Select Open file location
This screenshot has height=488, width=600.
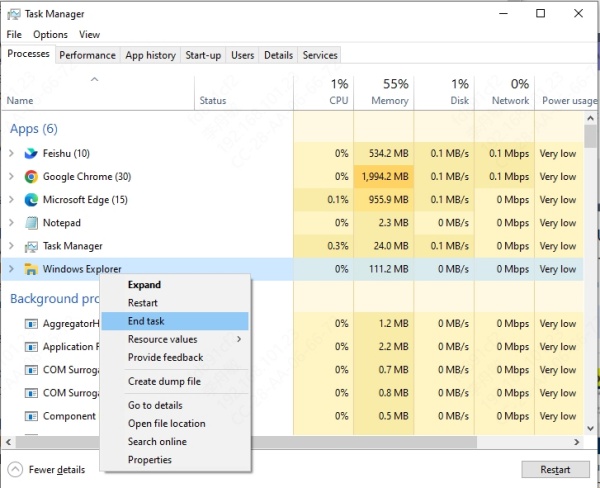click(x=175, y=423)
